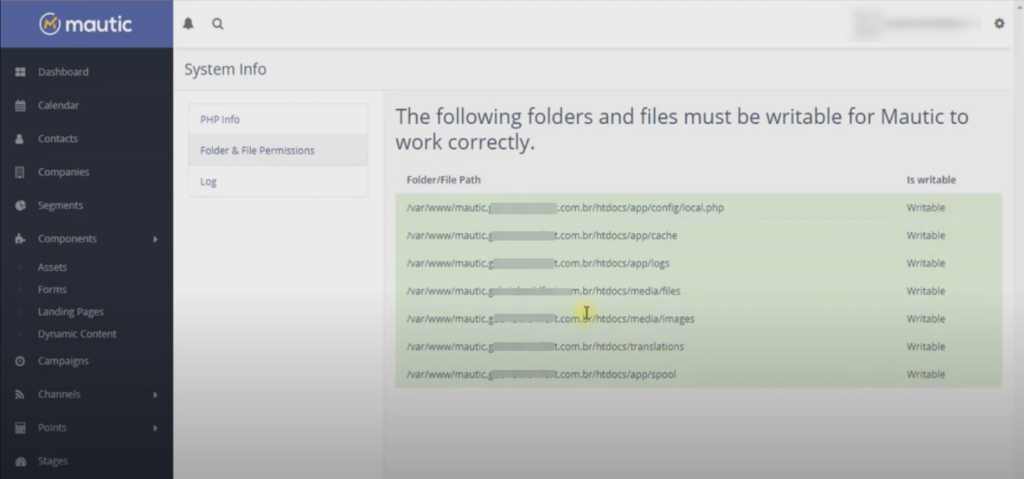Open the Segments page
The width and height of the screenshot is (1024, 479).
click(x=60, y=205)
